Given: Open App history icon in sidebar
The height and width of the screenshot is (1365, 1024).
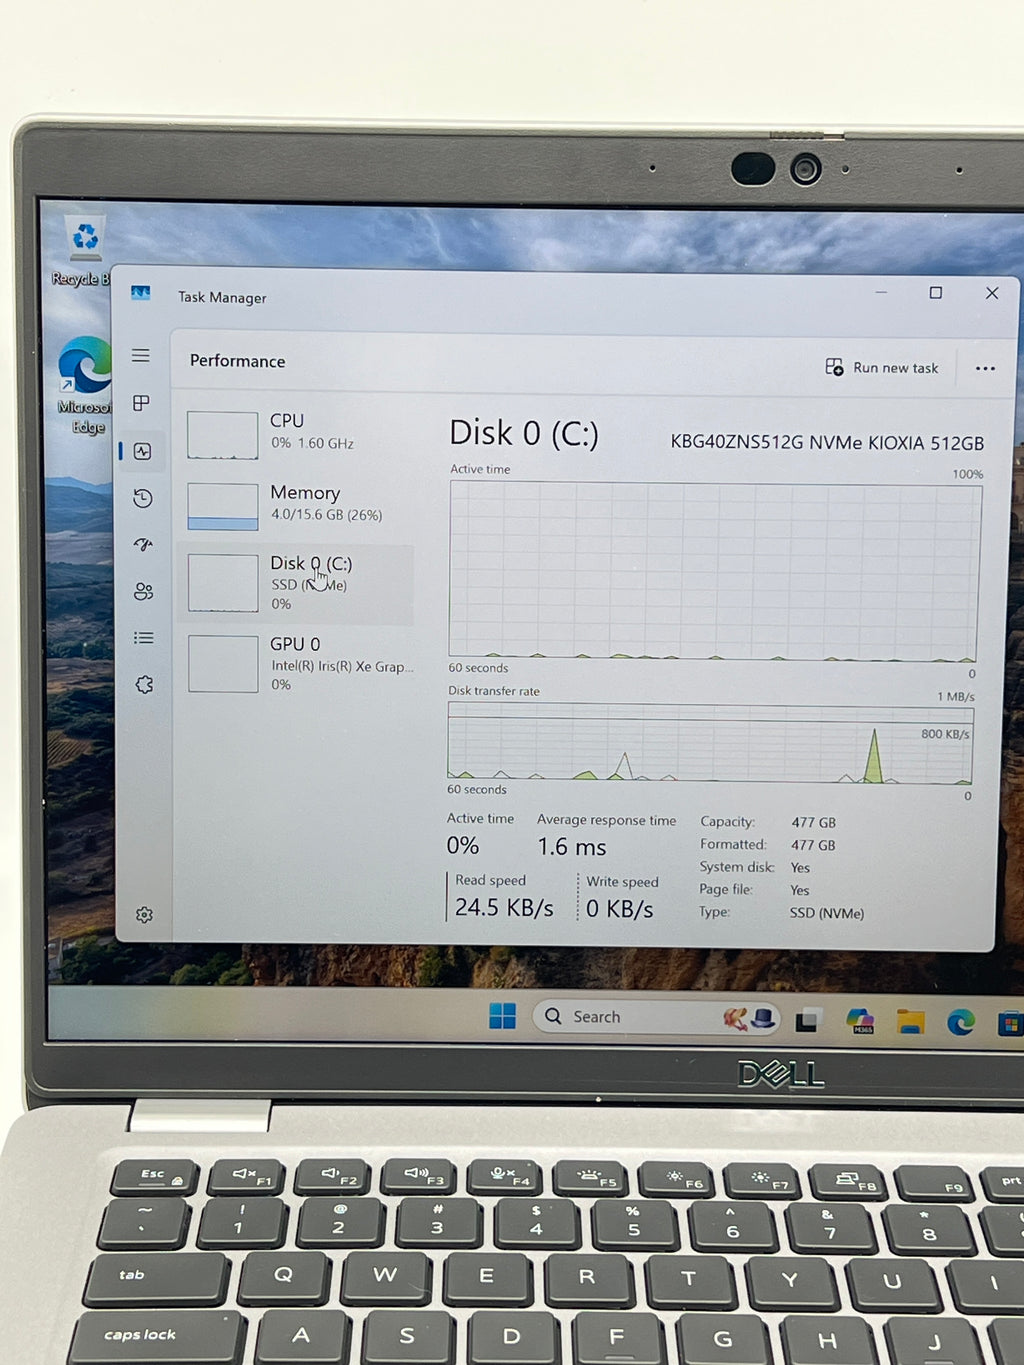Looking at the screenshot, I should click(x=143, y=498).
